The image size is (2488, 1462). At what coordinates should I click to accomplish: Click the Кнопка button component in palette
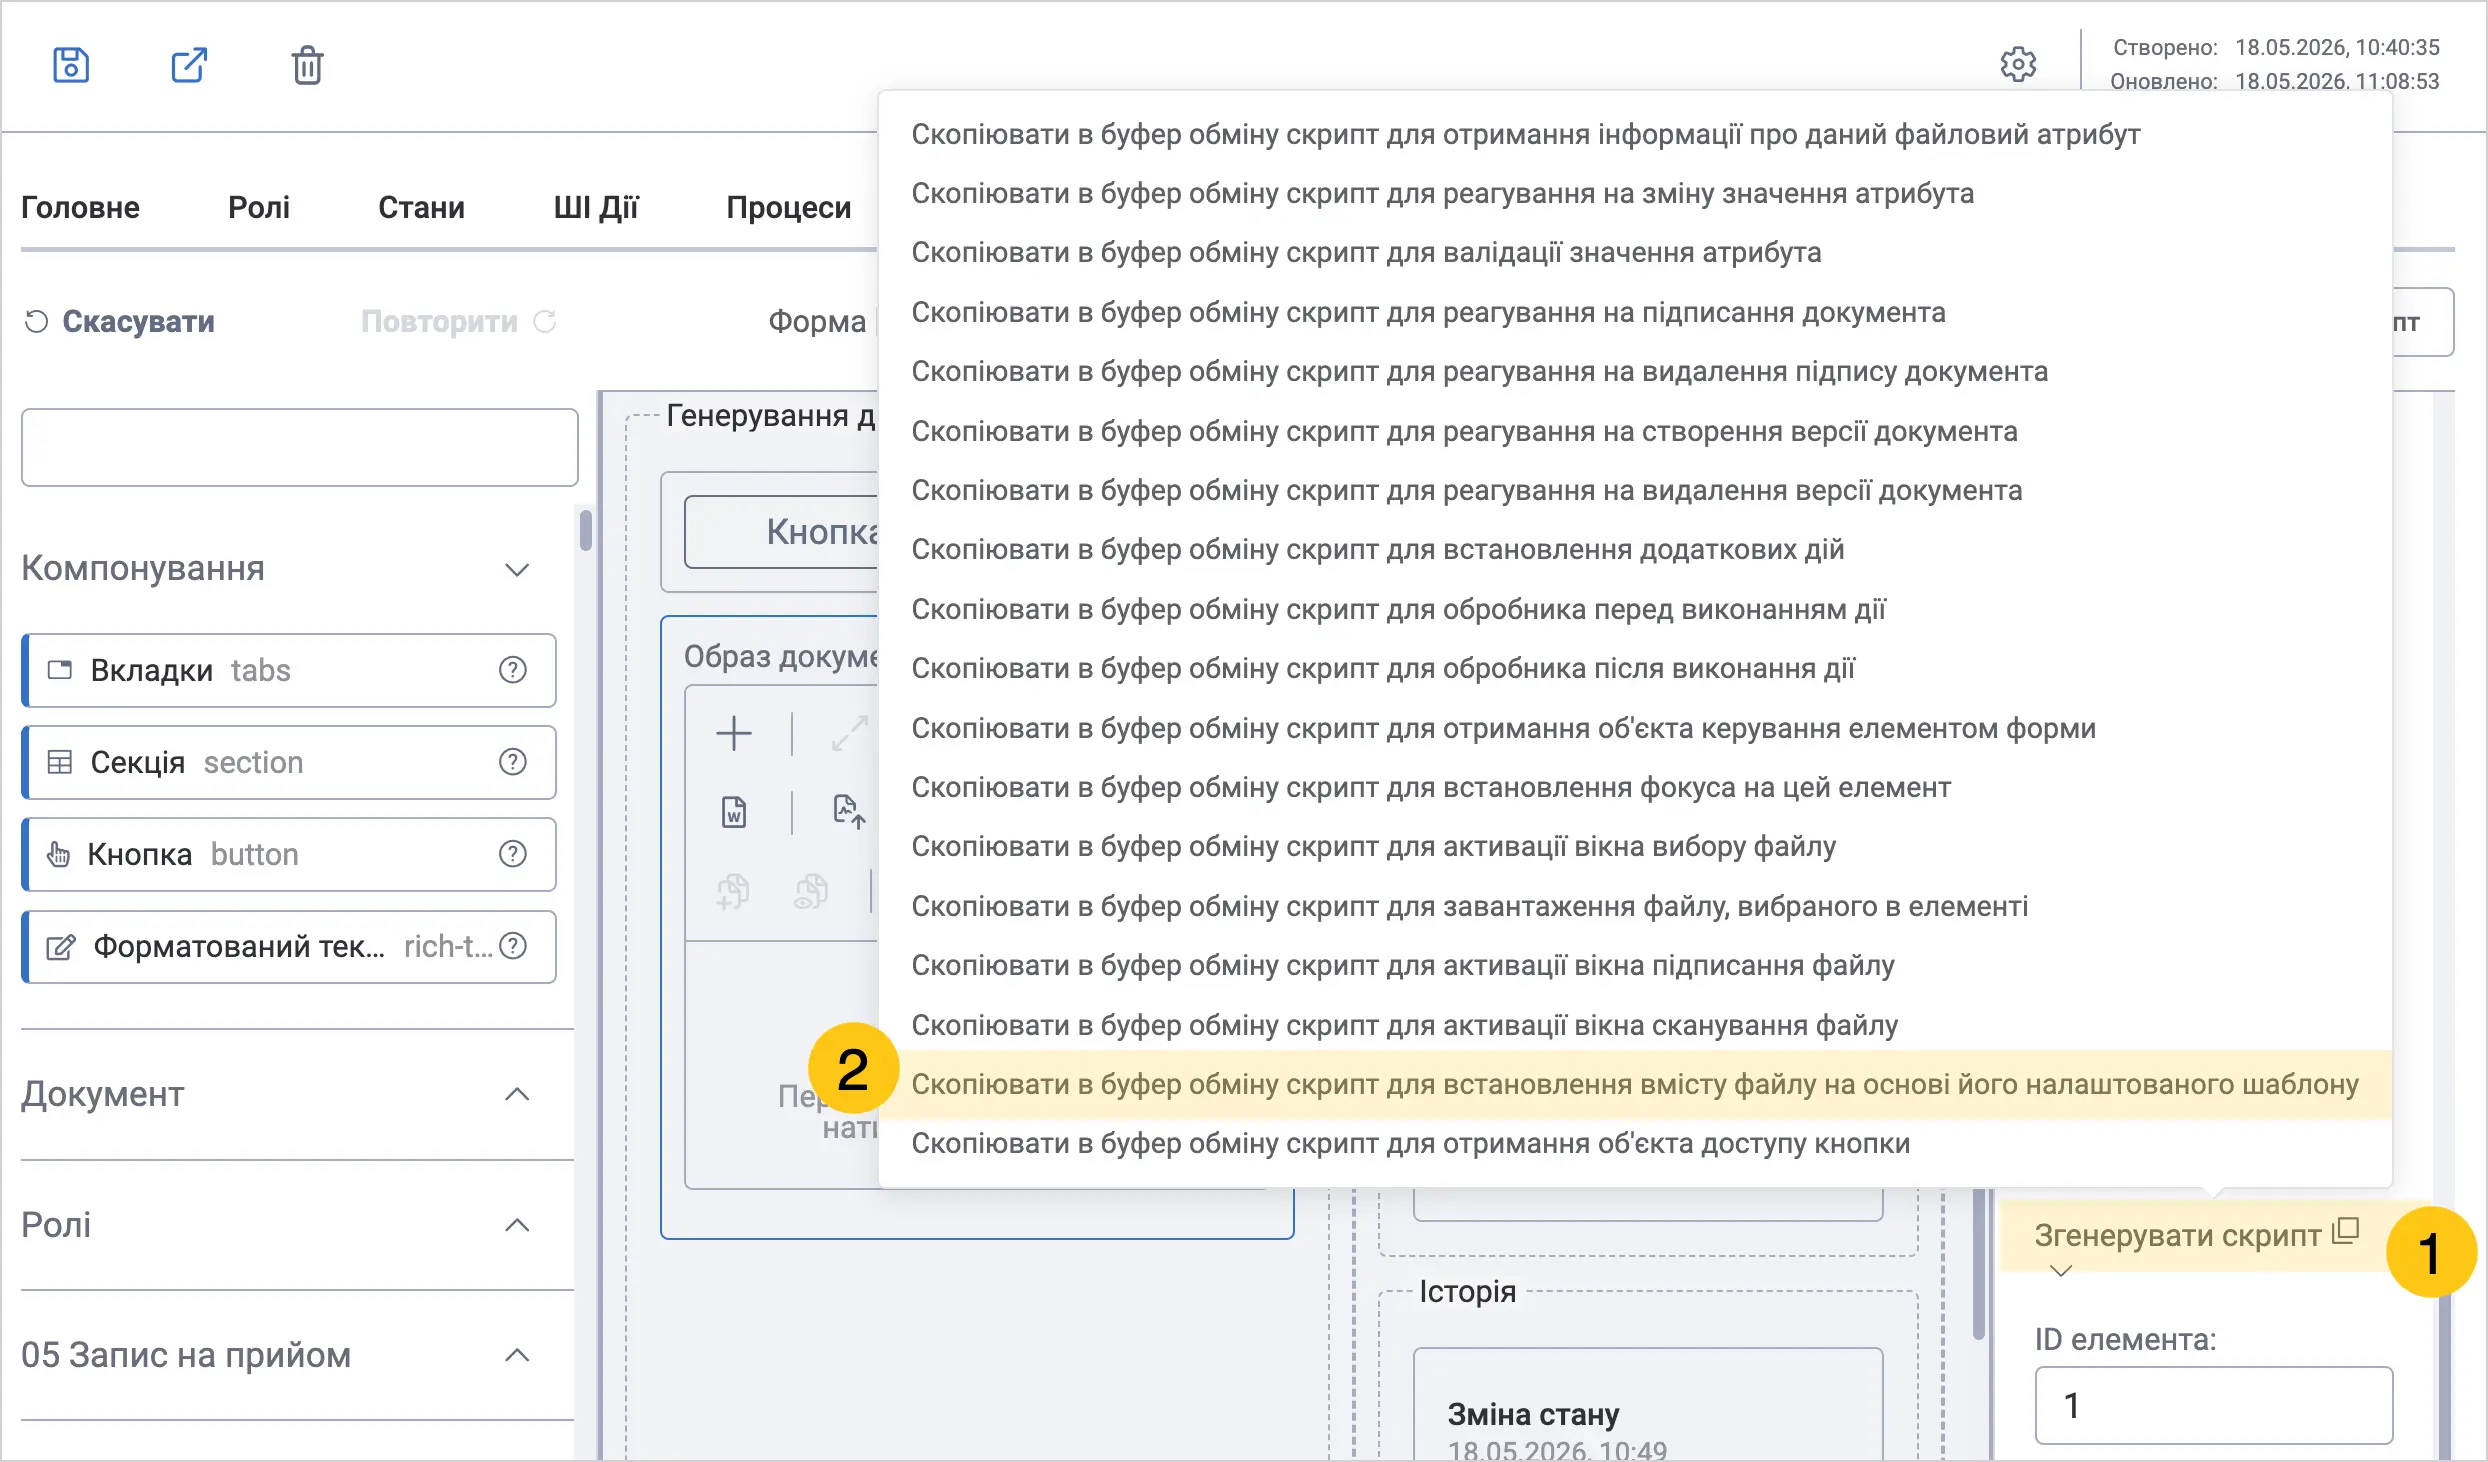click(x=290, y=854)
